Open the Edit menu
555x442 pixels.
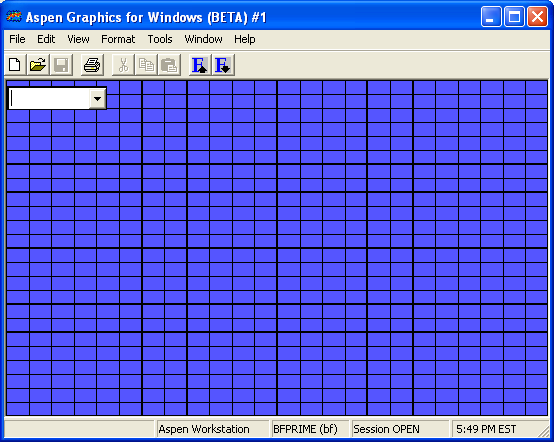tap(46, 39)
